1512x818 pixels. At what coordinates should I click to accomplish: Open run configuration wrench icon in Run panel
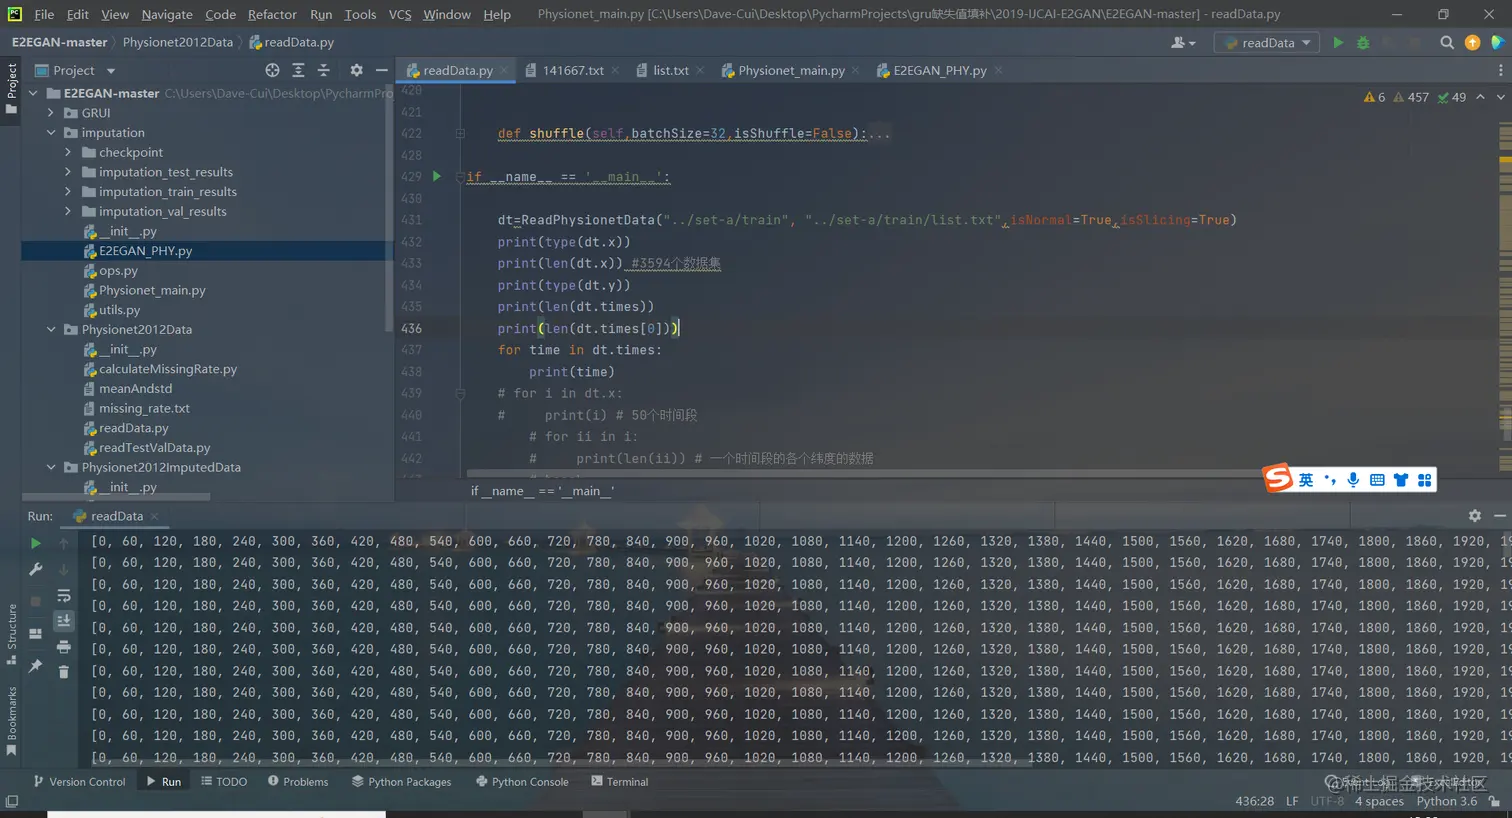35,569
